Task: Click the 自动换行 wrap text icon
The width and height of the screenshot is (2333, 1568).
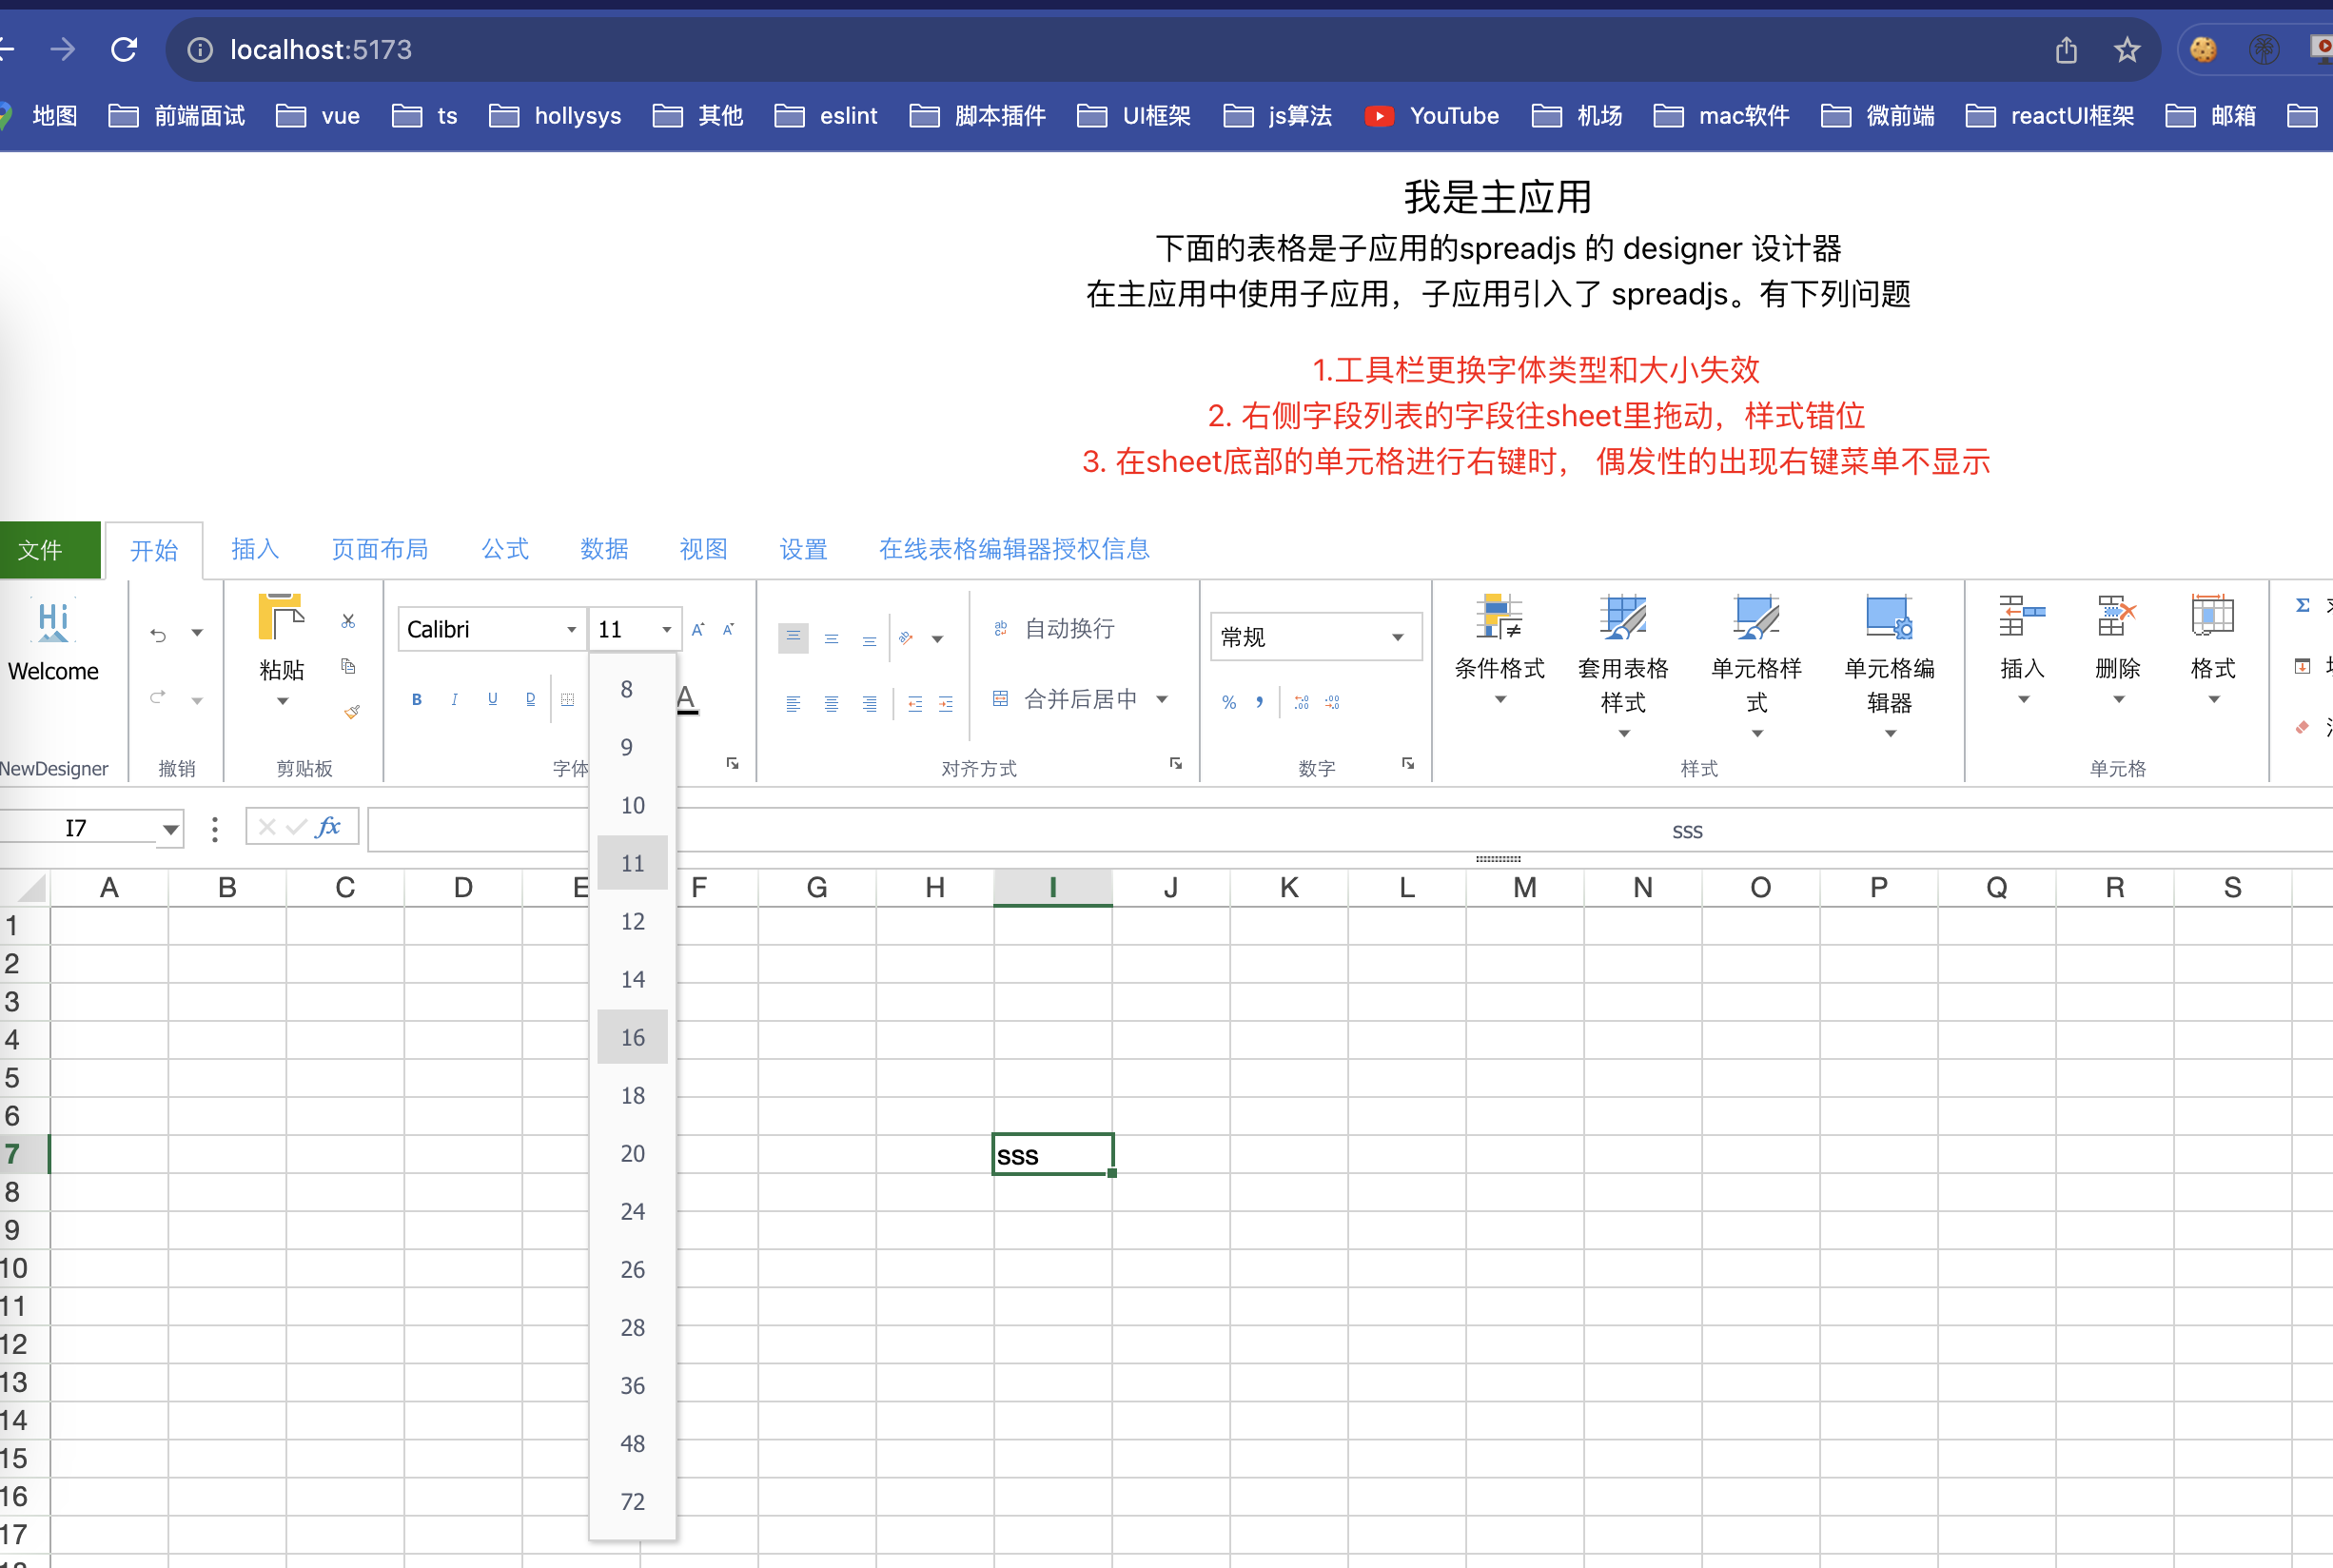Action: point(1000,628)
